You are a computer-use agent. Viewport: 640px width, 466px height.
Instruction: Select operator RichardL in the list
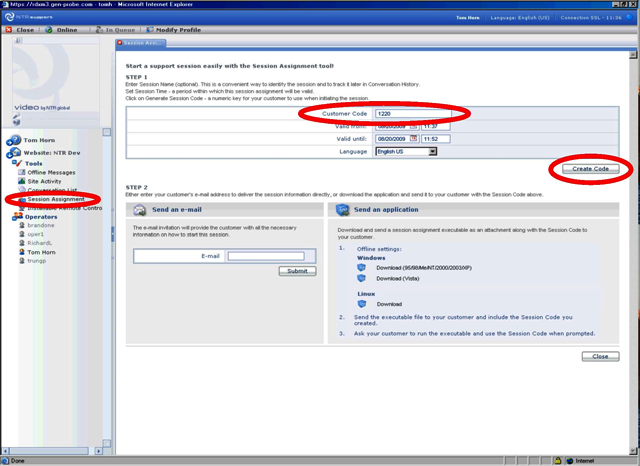[x=42, y=243]
